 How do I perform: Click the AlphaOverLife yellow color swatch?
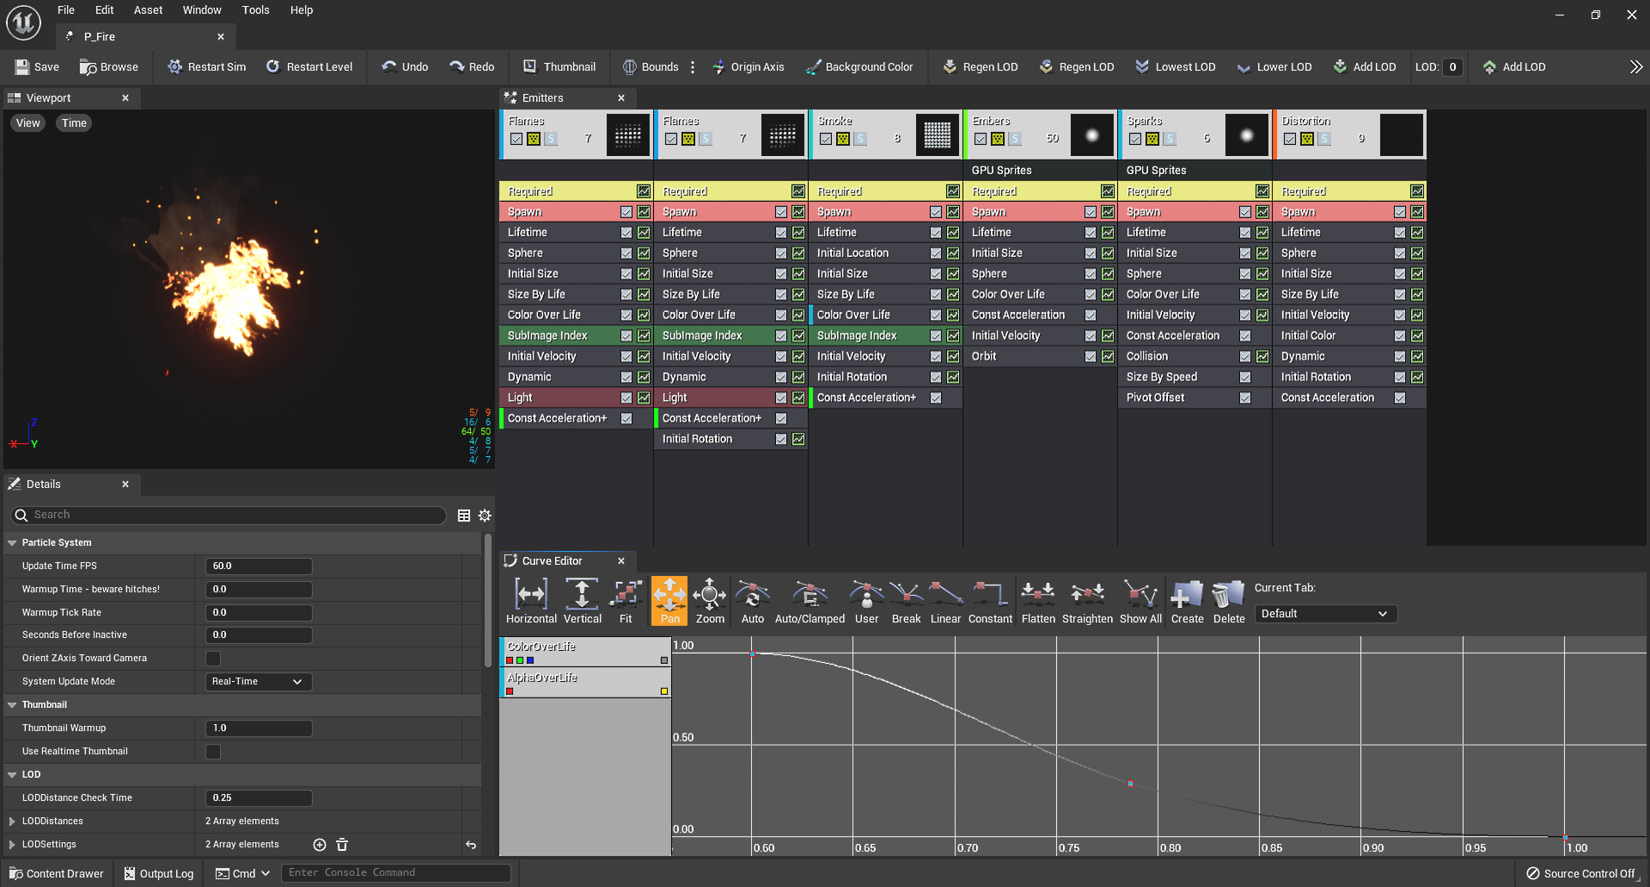664,691
